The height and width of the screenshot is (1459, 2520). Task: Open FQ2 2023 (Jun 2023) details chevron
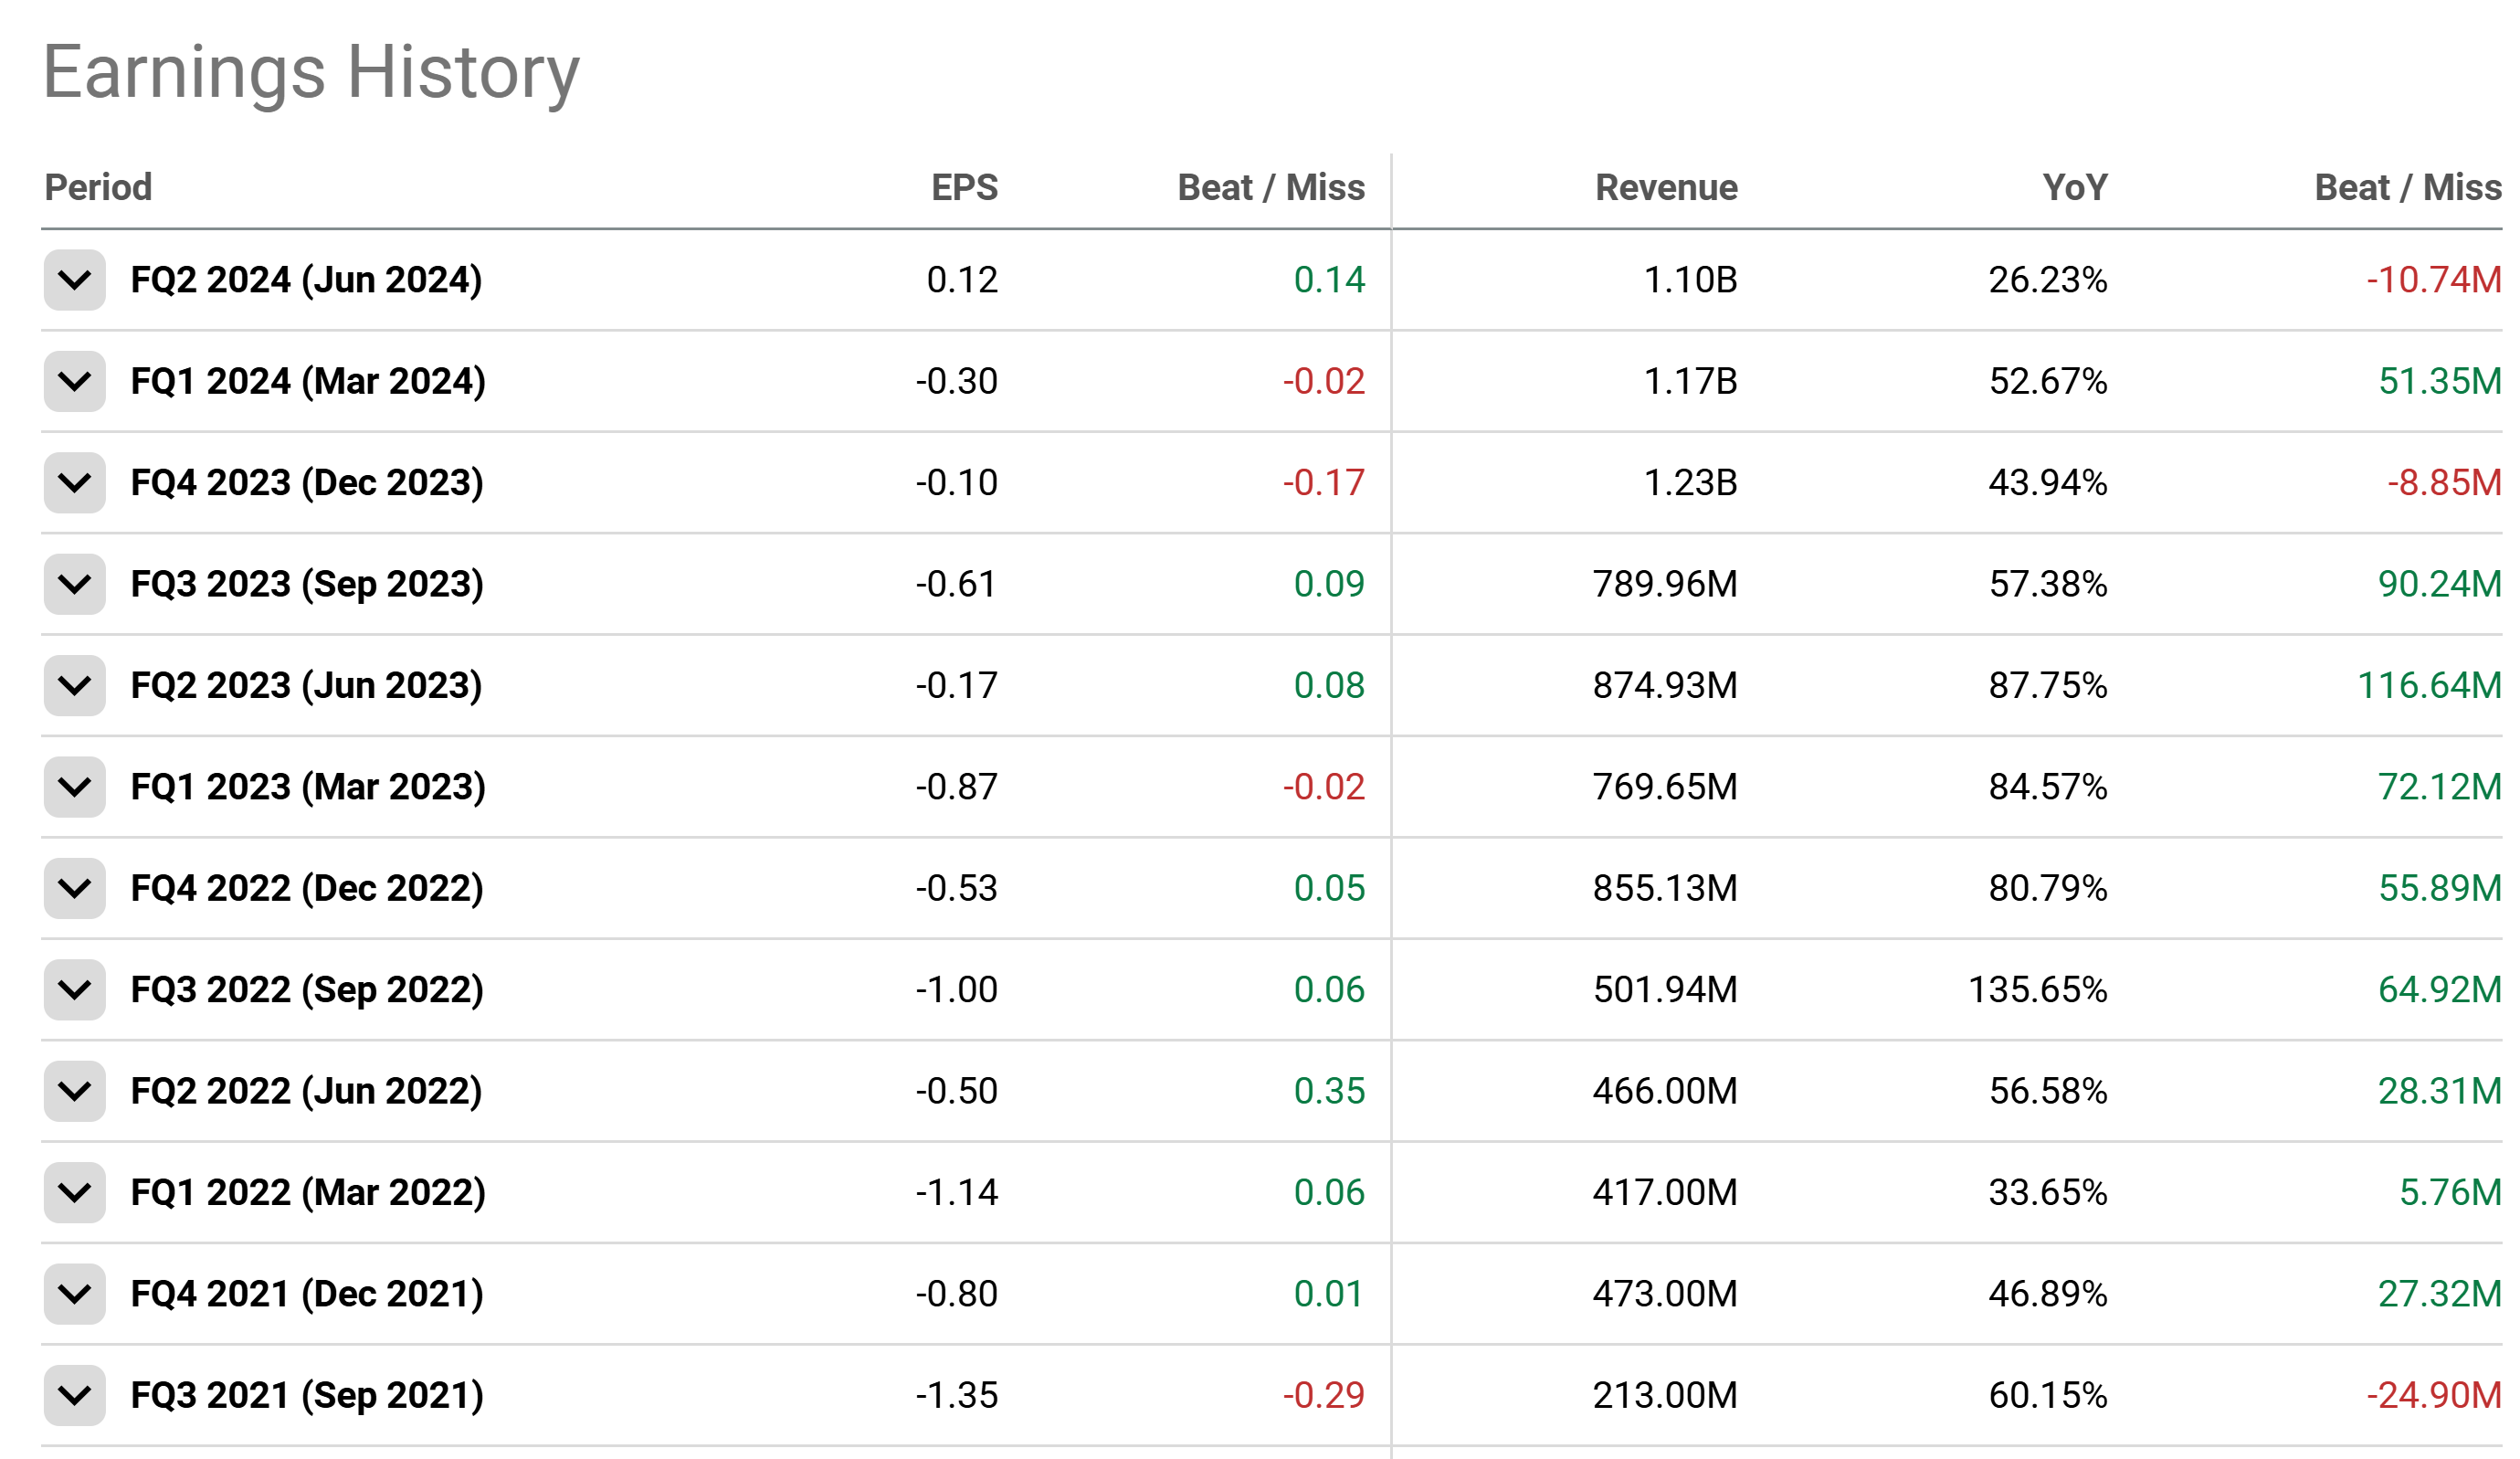(75, 686)
